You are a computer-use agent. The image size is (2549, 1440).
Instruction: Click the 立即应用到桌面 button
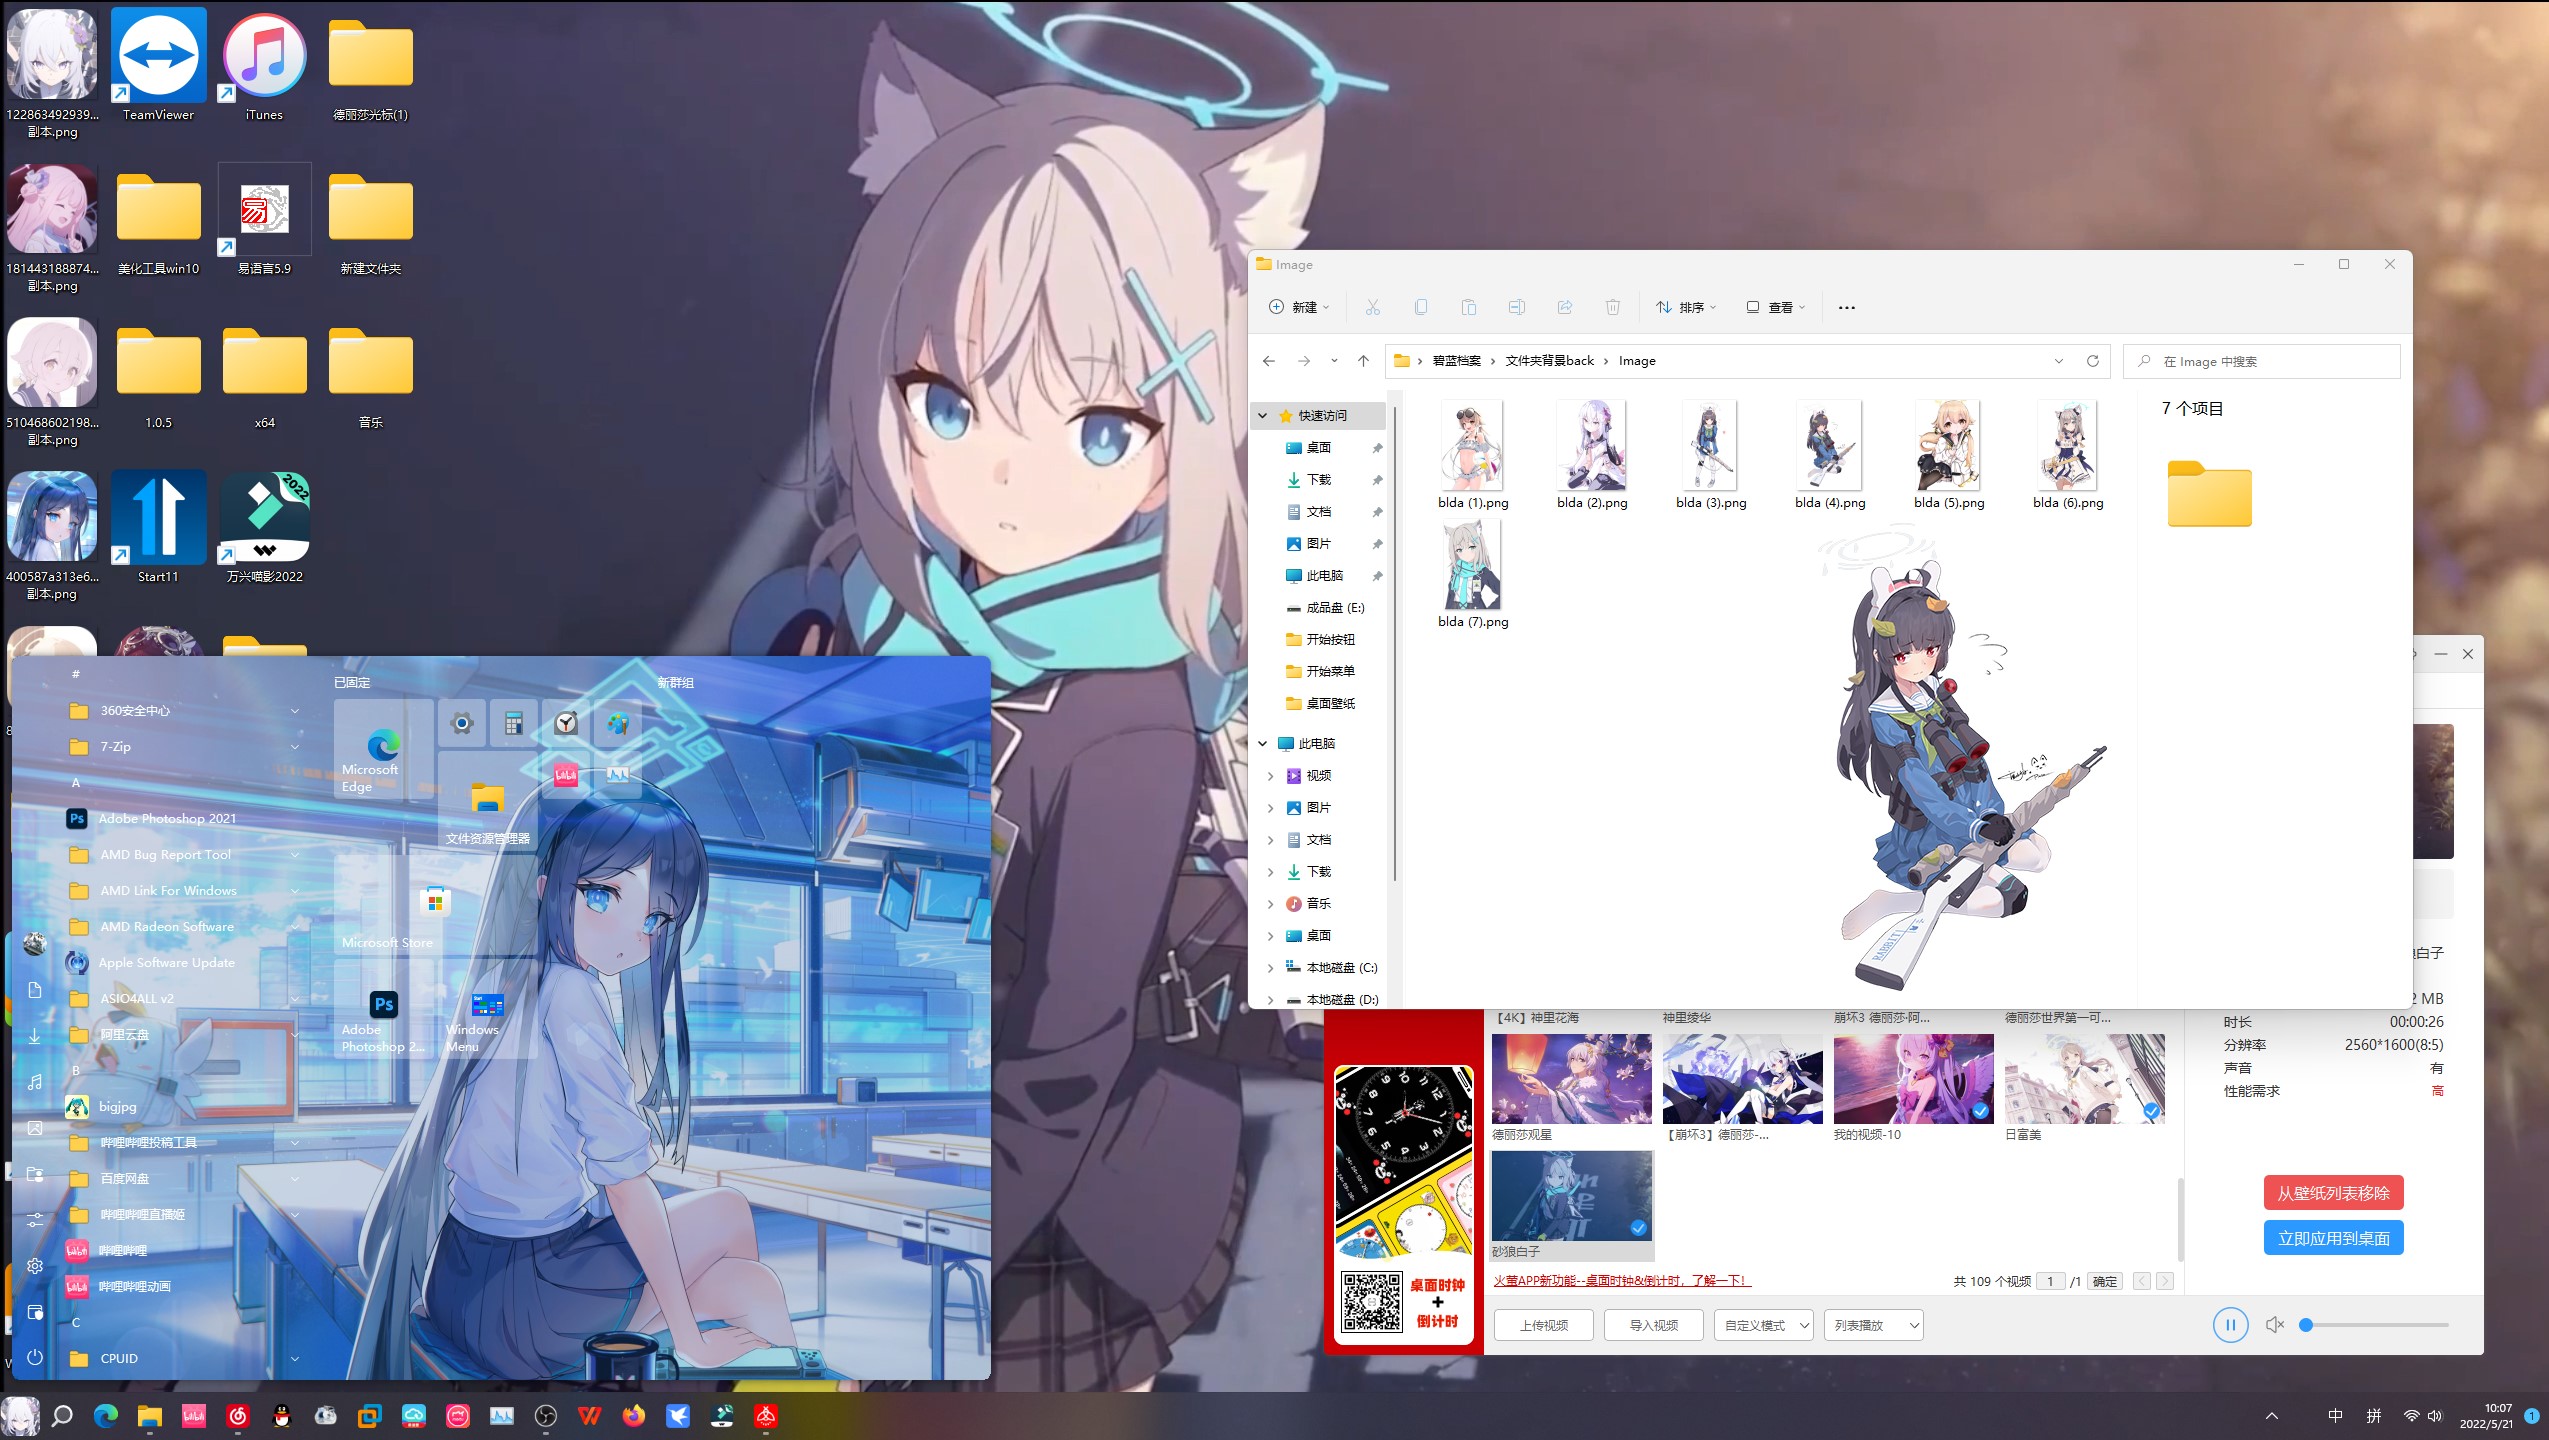click(x=2333, y=1238)
